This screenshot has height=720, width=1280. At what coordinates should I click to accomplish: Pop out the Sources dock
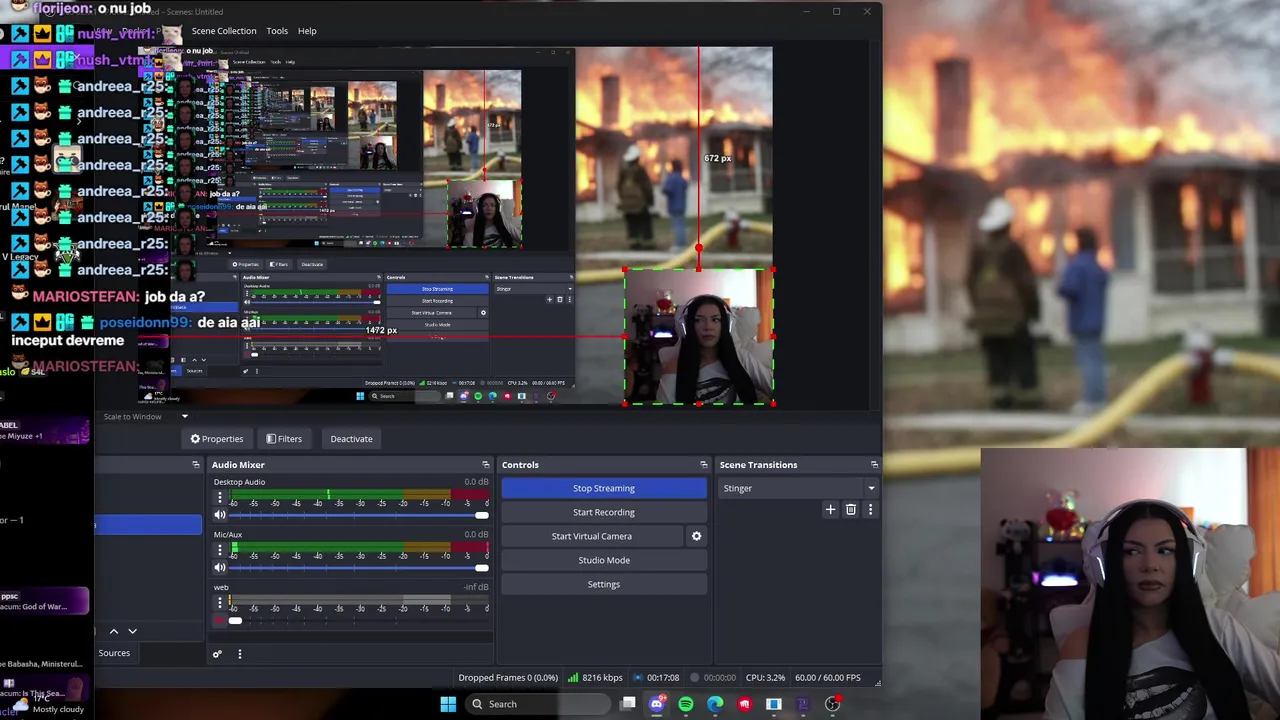tap(196, 465)
